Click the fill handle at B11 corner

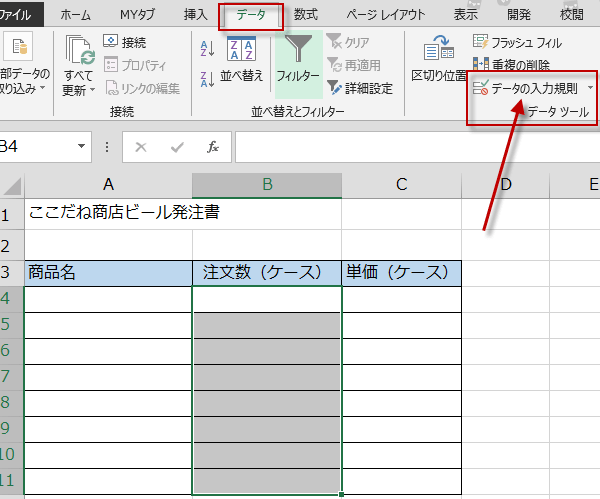[x=341, y=494]
